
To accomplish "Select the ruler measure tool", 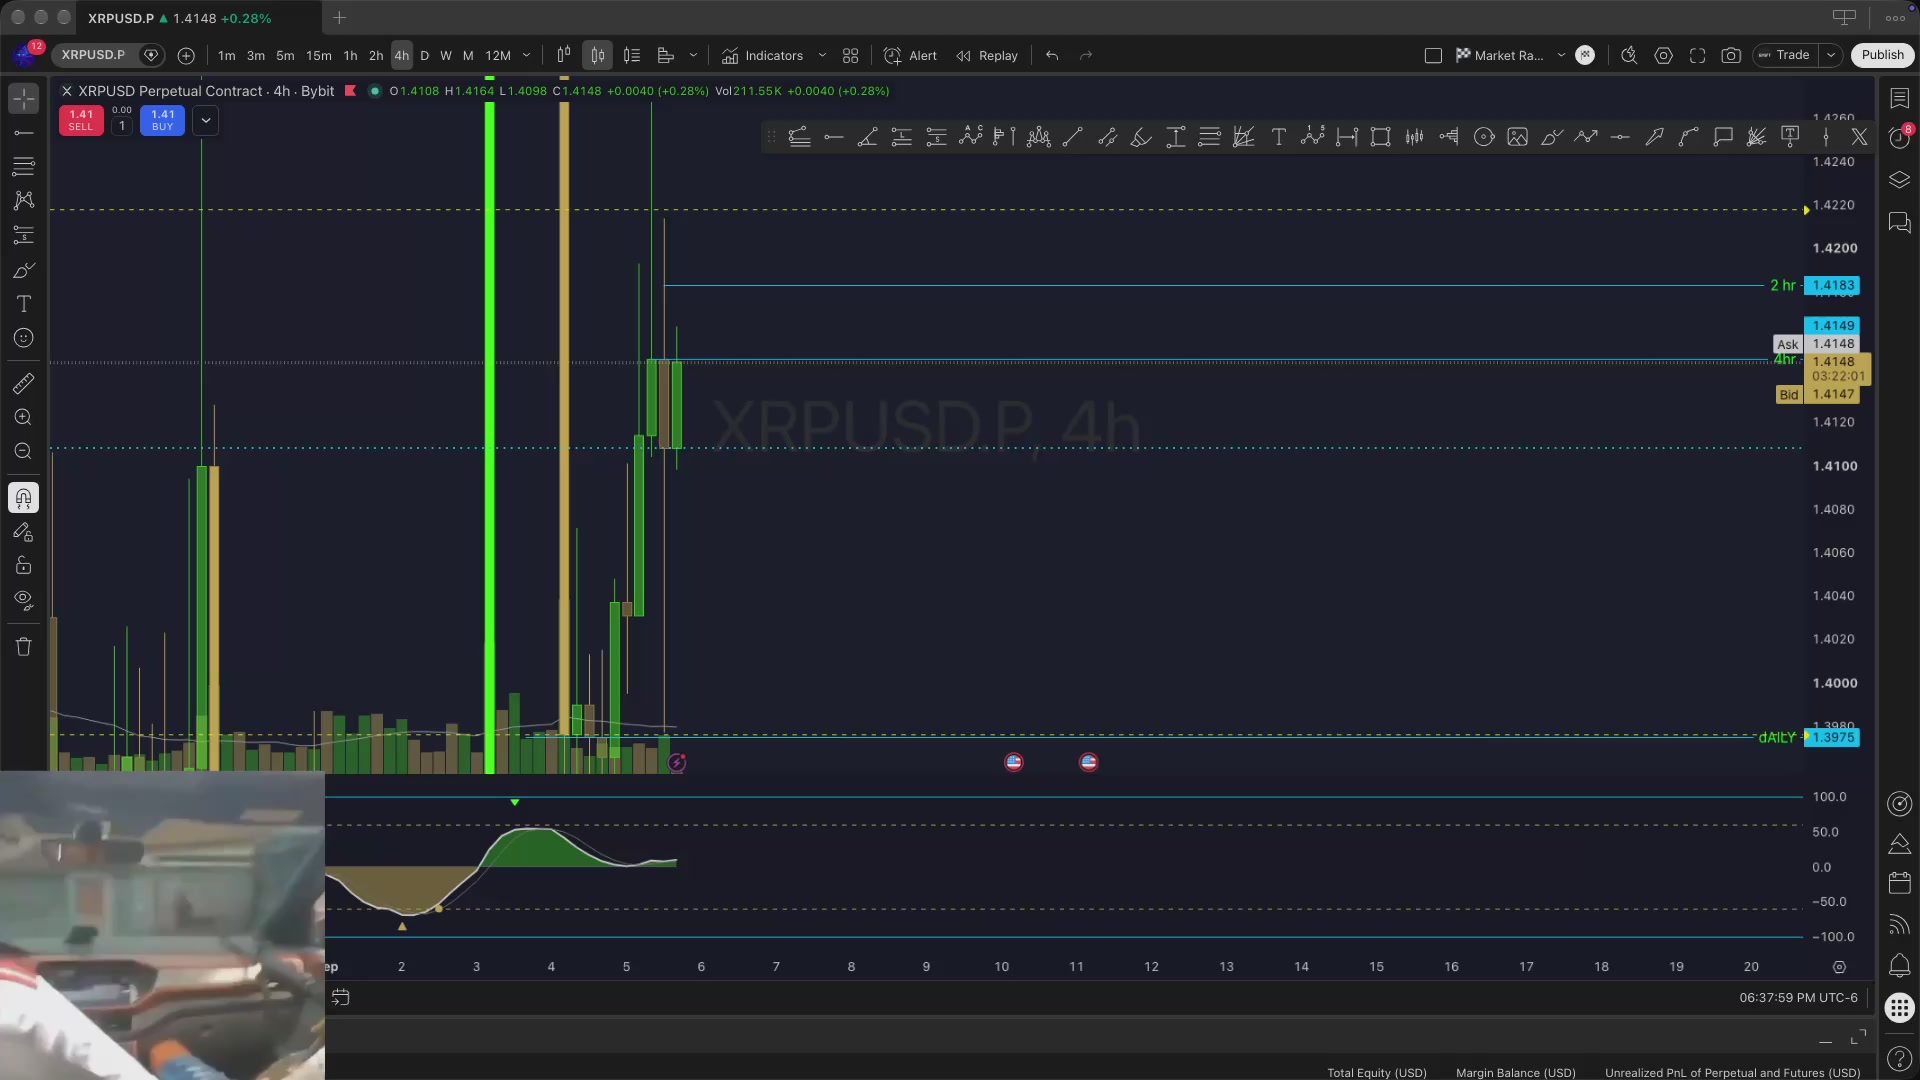I will [x=24, y=384].
